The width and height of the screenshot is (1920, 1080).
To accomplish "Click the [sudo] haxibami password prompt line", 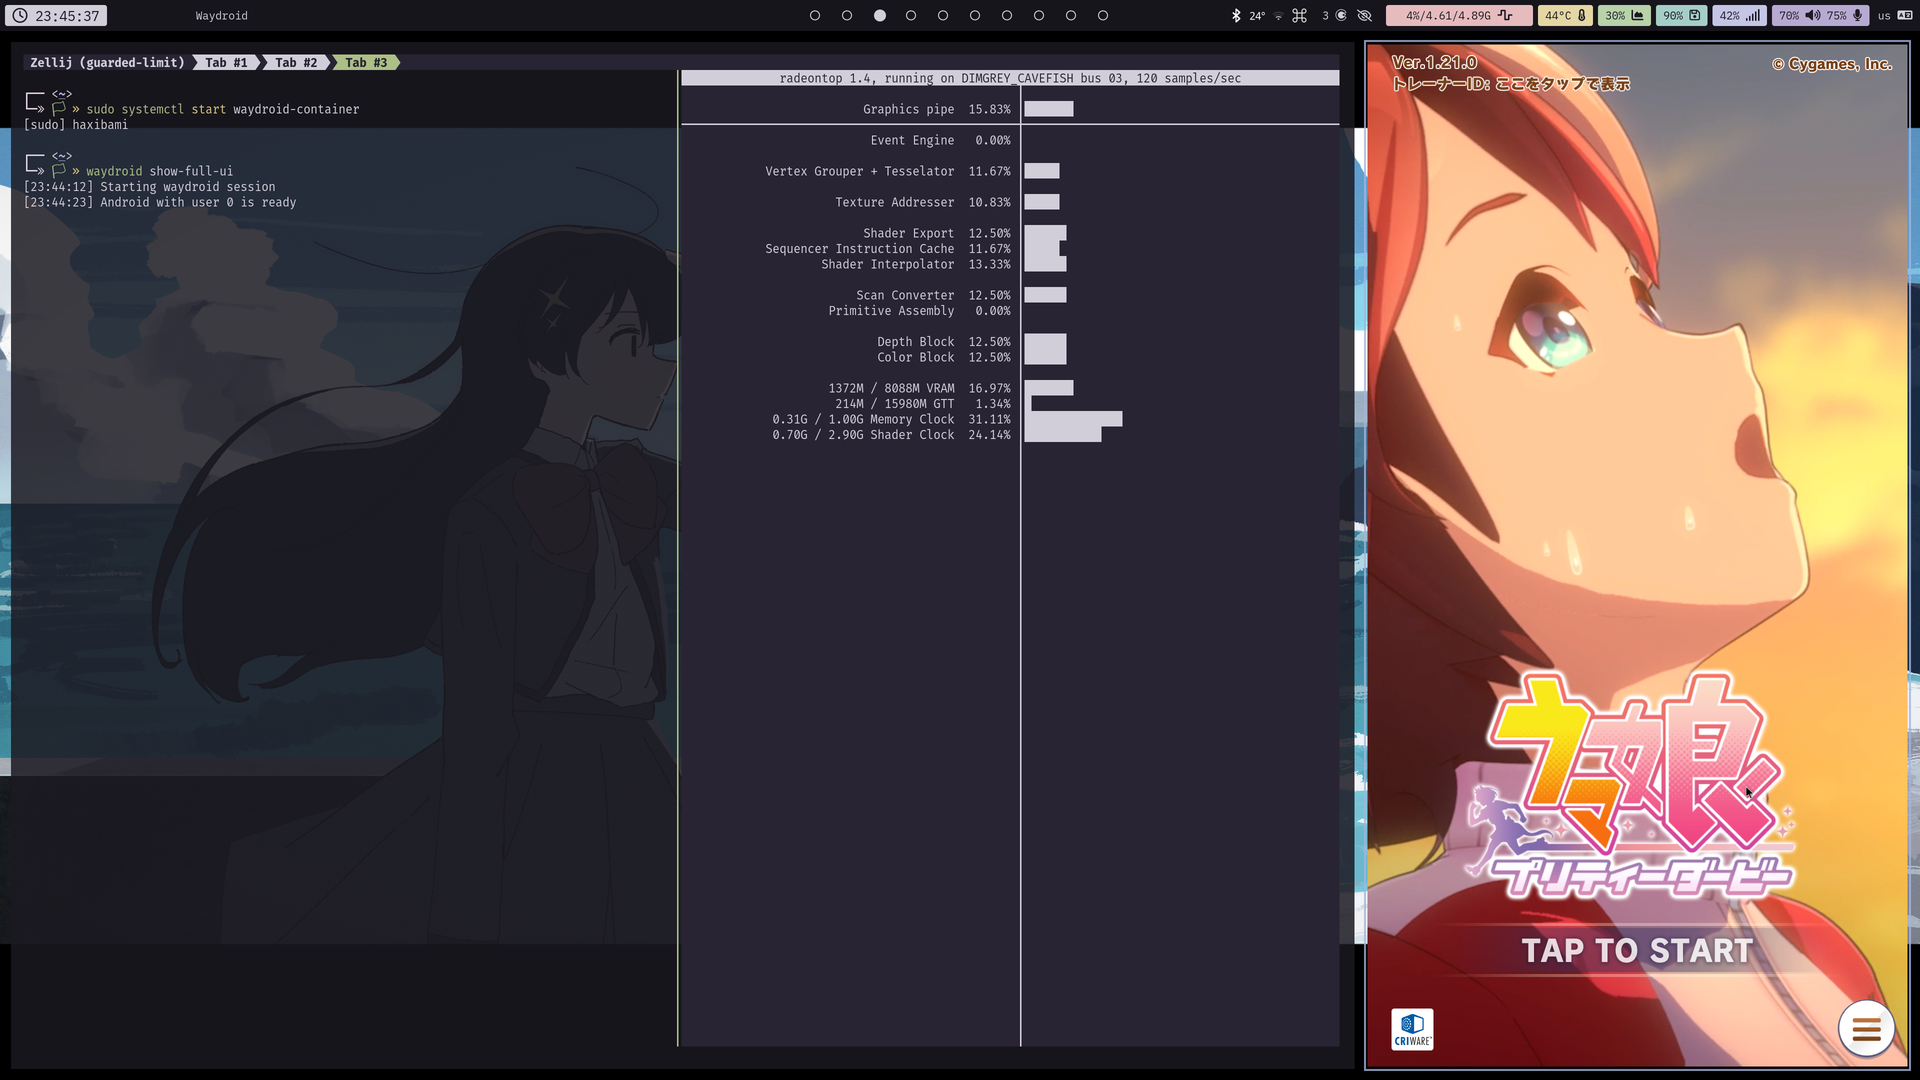I will pos(76,125).
